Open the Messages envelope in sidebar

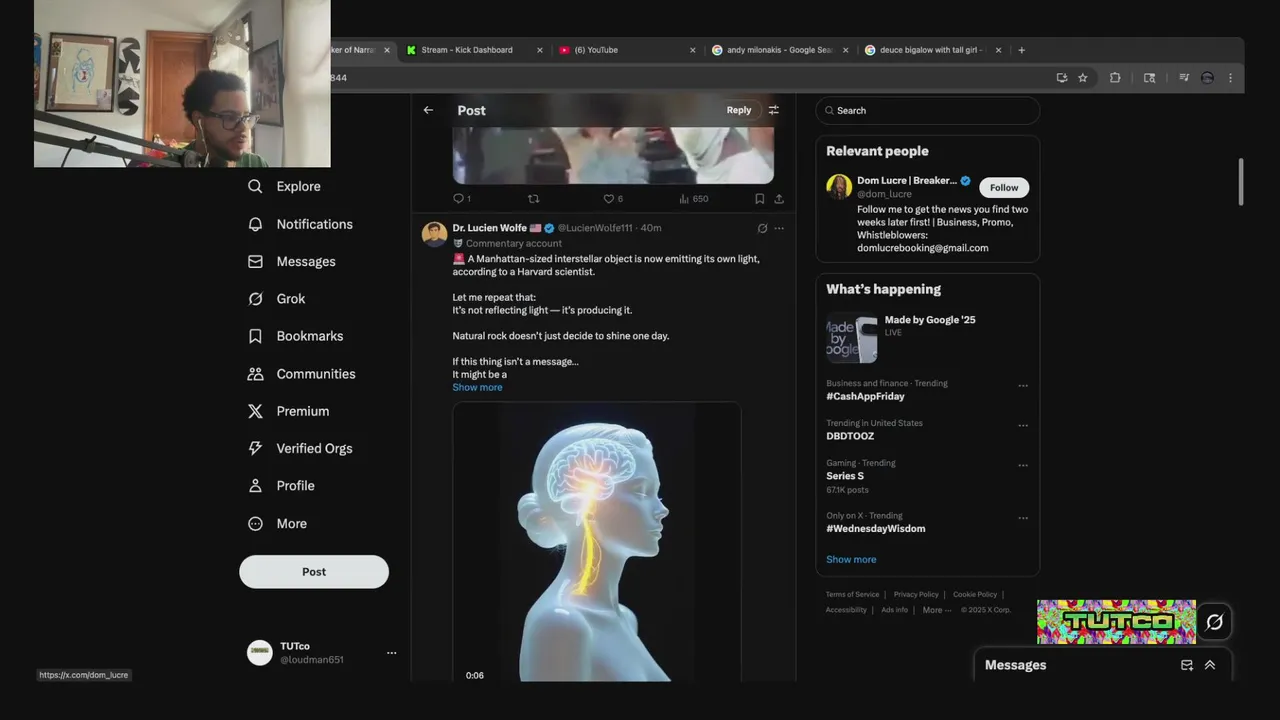coord(292,261)
